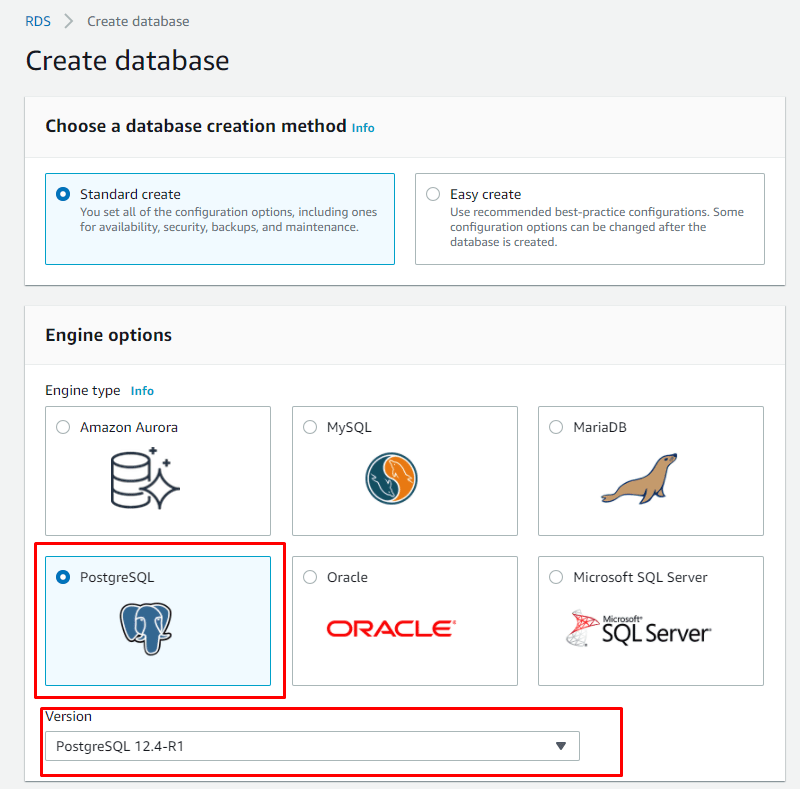Open Info link beside Engine type
The height and width of the screenshot is (789, 800).
pyautogui.click(x=142, y=391)
